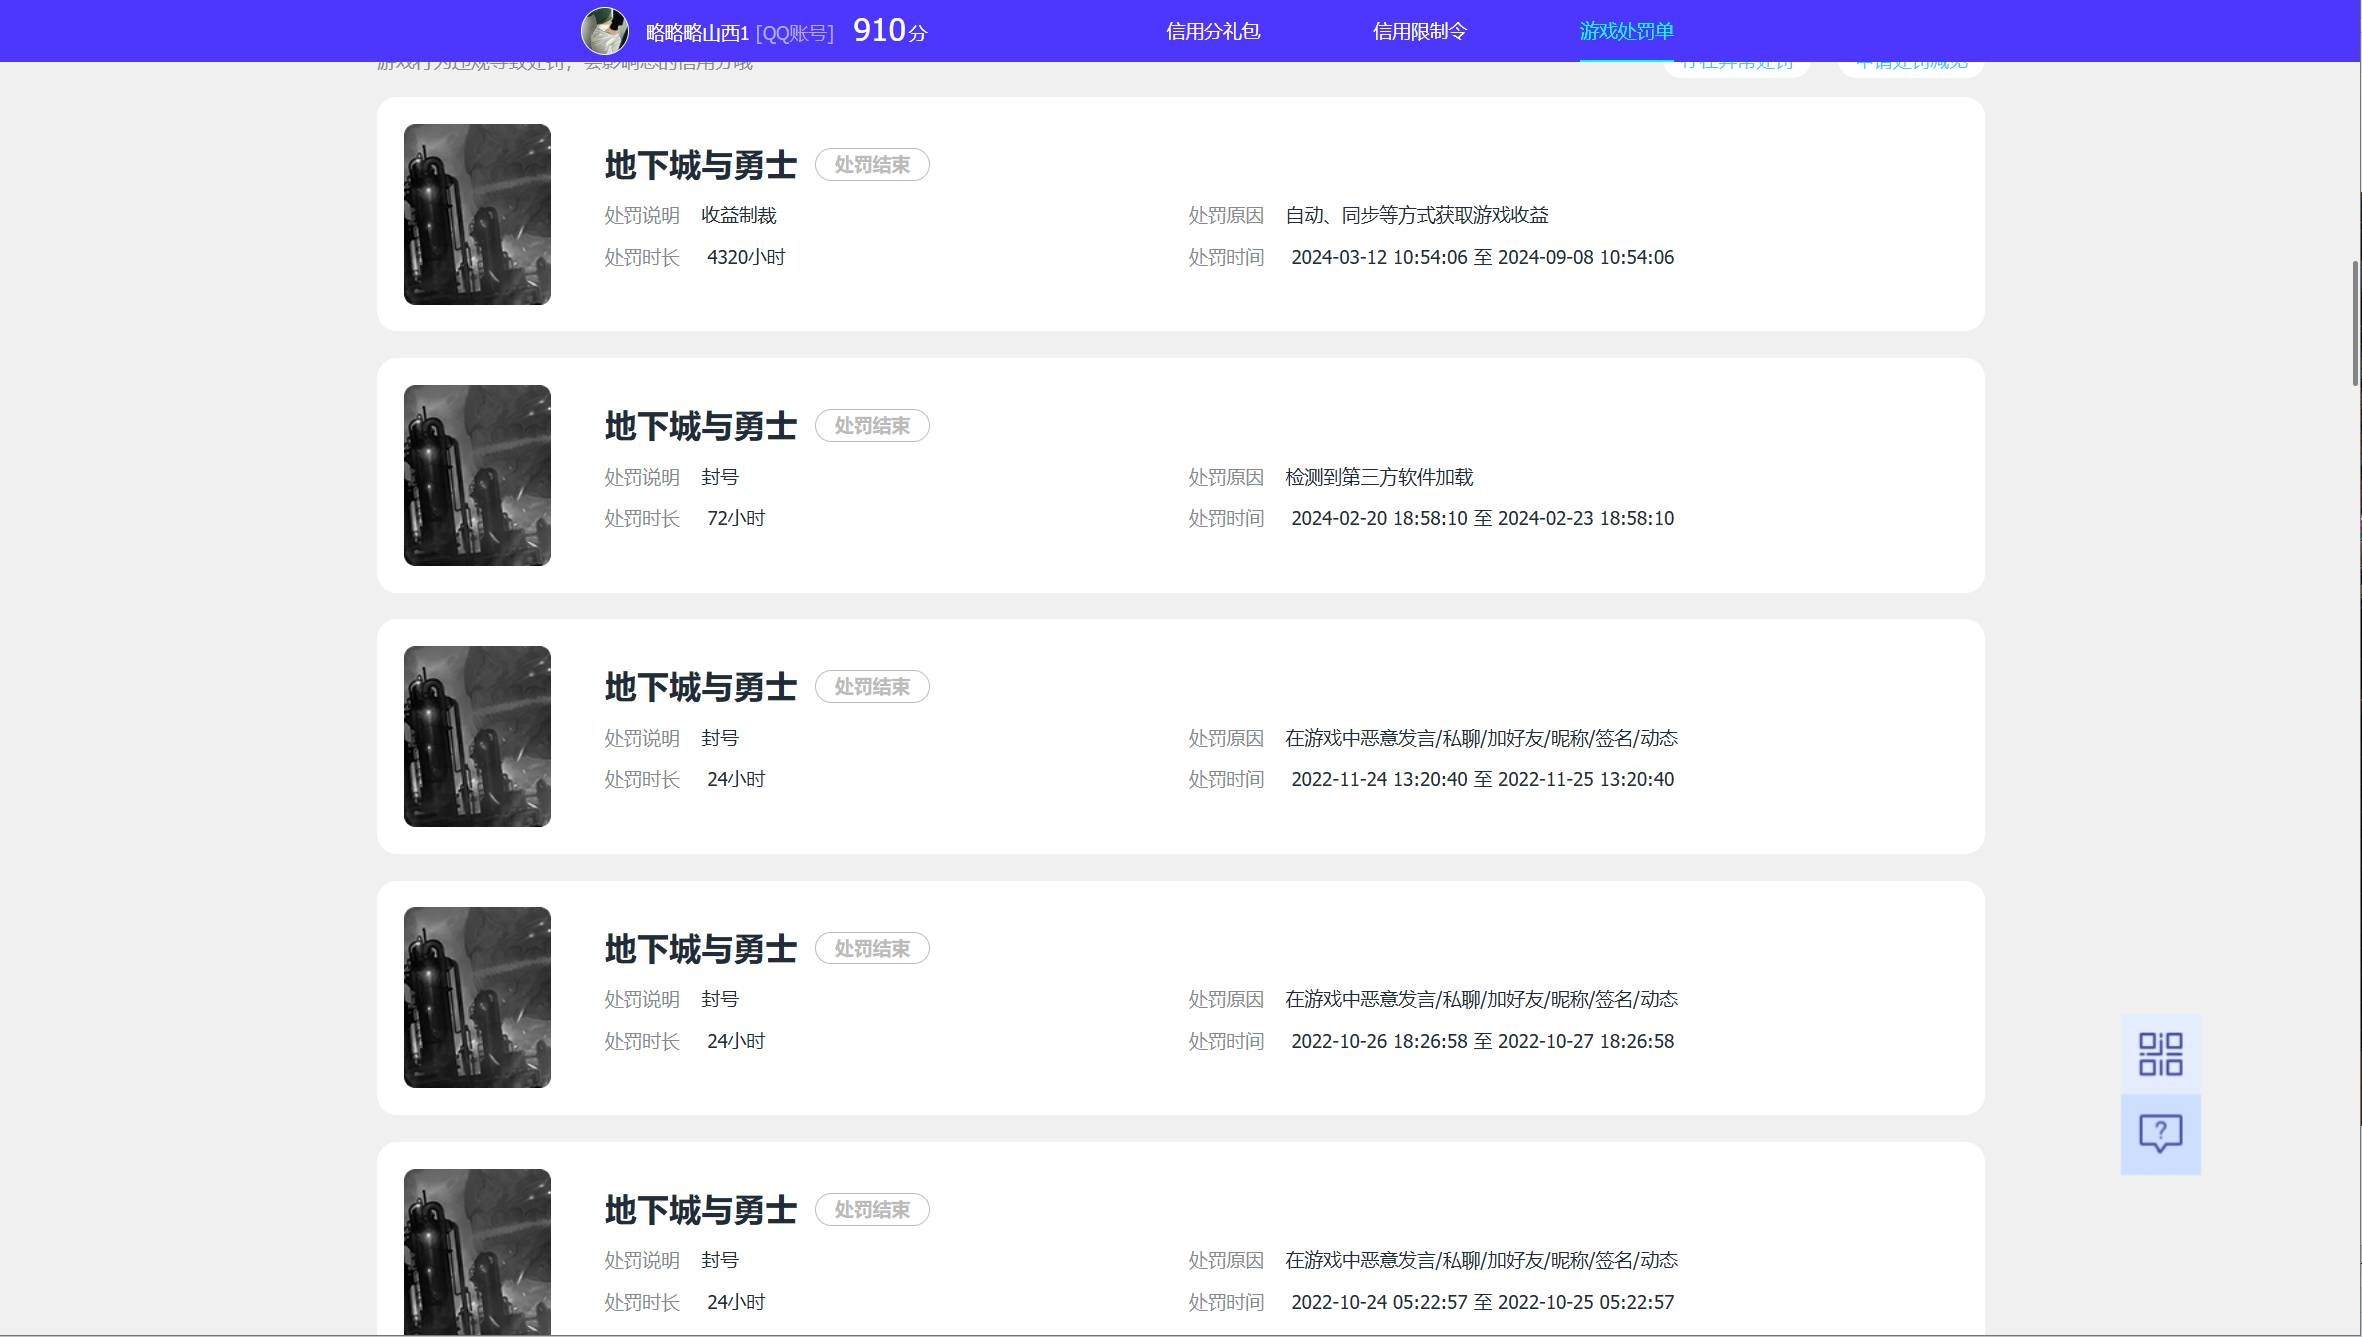Viewport: 2362px width, 1337px height.
Task: Click 处罚结束 badge on the 72小时 card
Action: point(872,426)
